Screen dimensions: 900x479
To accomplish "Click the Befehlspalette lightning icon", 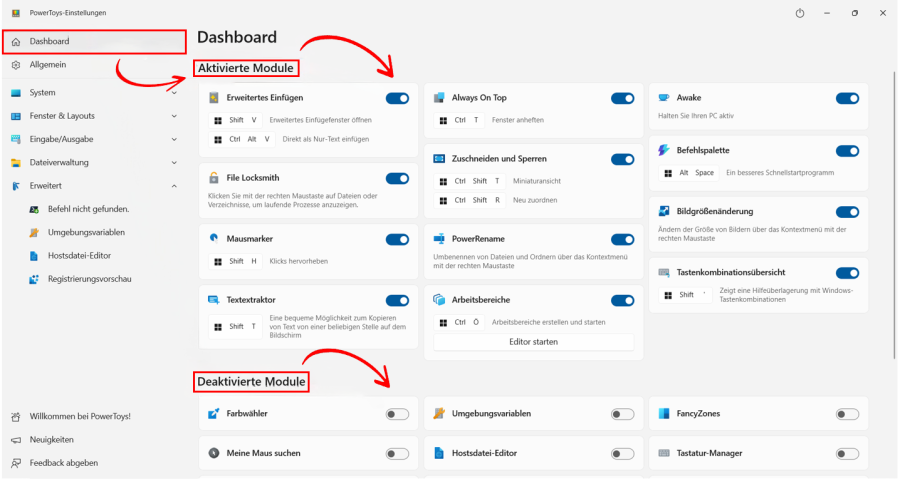I will tap(664, 150).
